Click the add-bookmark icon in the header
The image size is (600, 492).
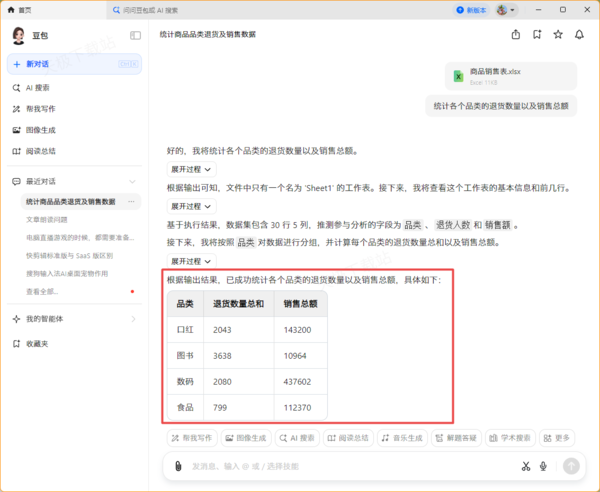(537, 35)
